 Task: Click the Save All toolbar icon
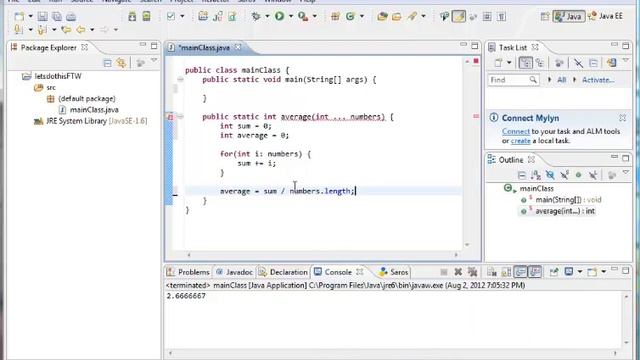(57, 16)
